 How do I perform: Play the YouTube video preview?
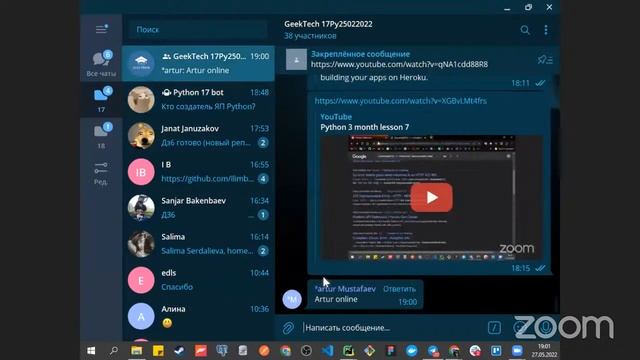pyautogui.click(x=431, y=198)
